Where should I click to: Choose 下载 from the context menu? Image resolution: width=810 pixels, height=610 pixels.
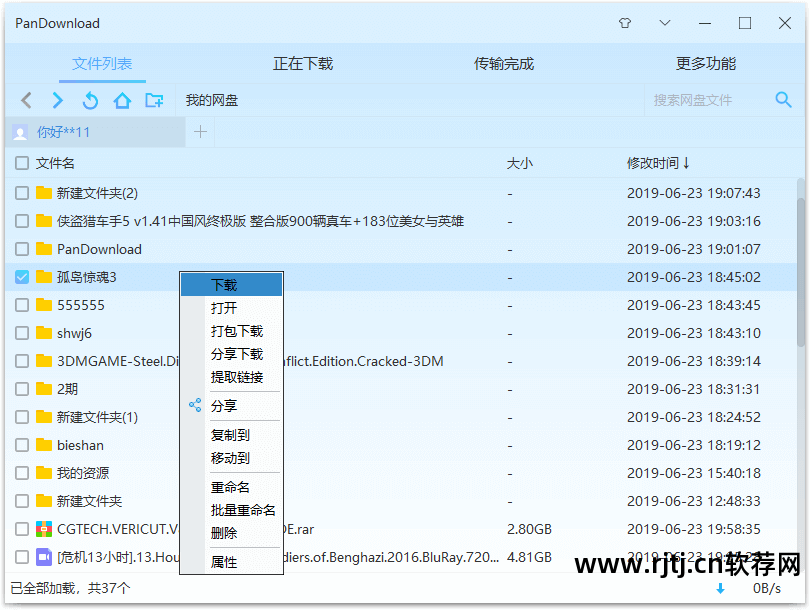coord(224,285)
